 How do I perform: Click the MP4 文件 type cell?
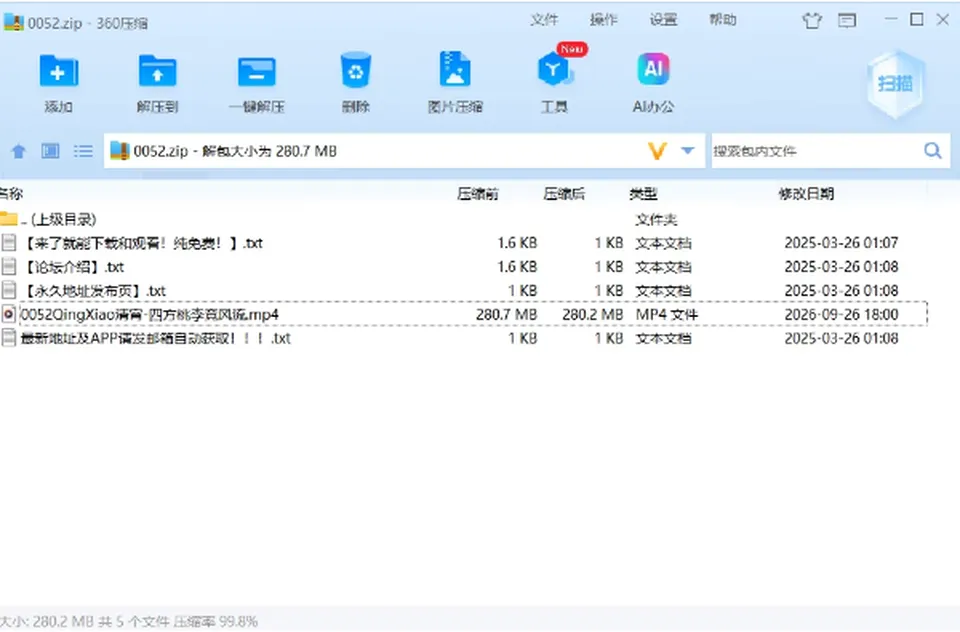pyautogui.click(x=667, y=315)
